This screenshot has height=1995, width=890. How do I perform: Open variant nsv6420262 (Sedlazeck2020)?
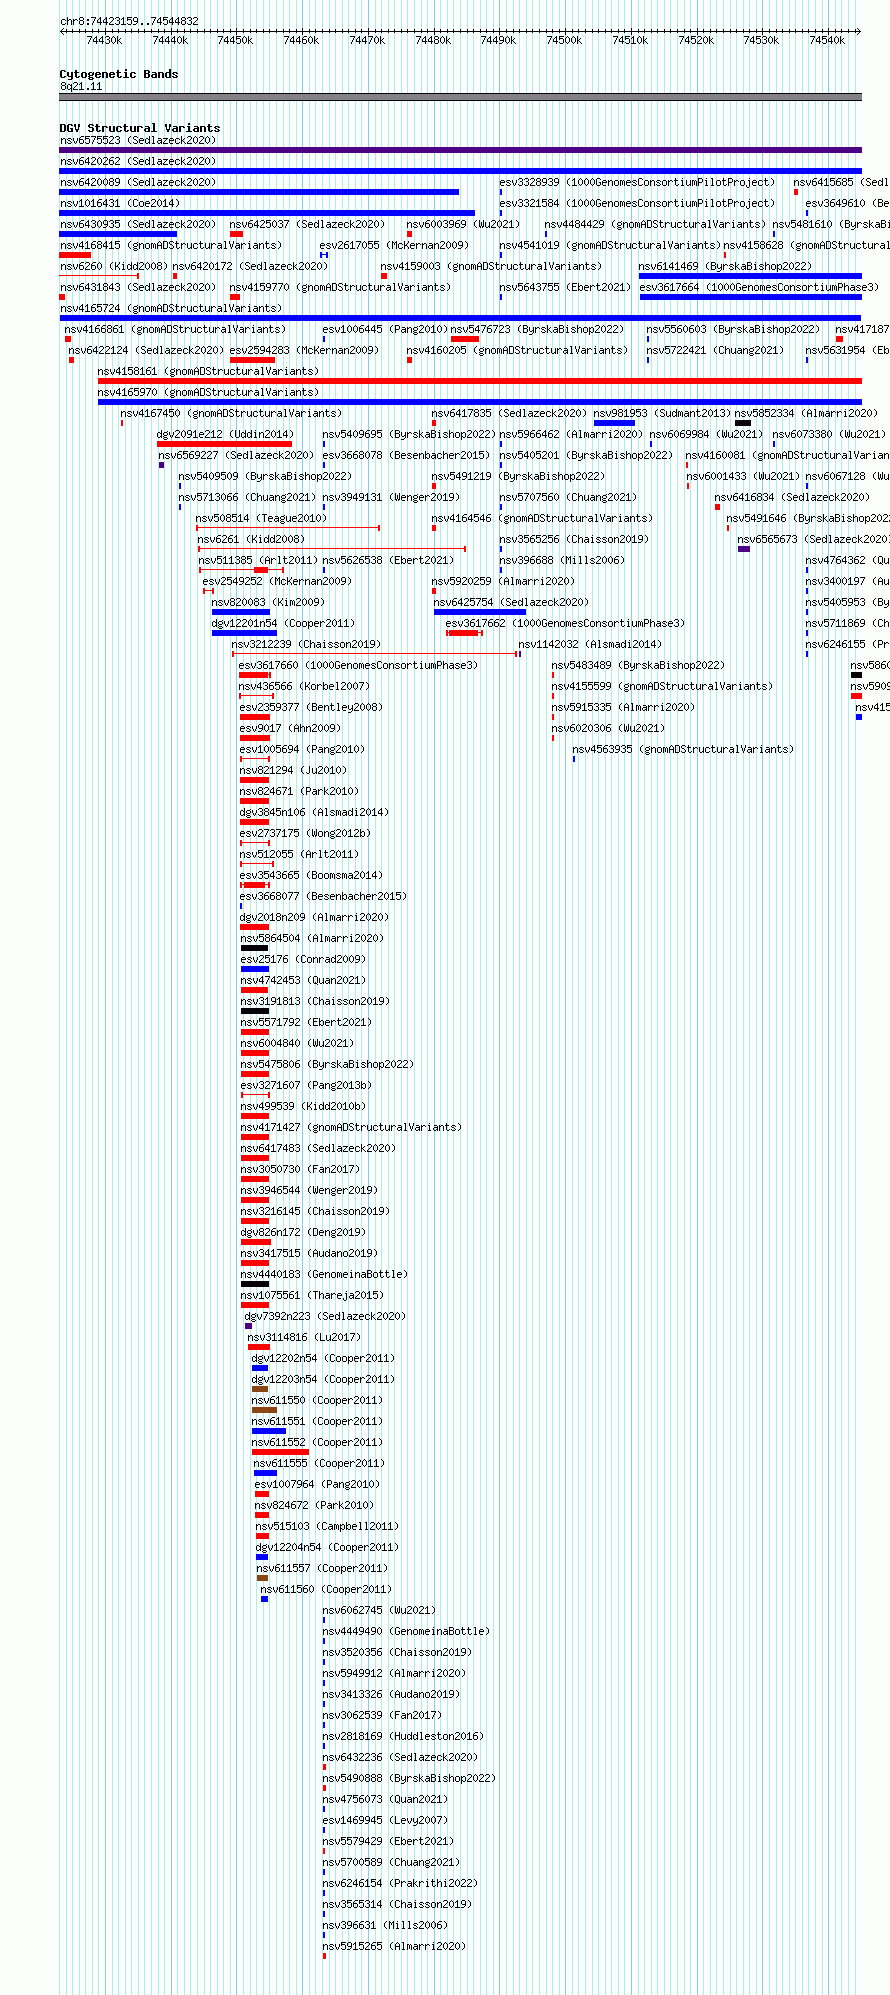pos(137,161)
